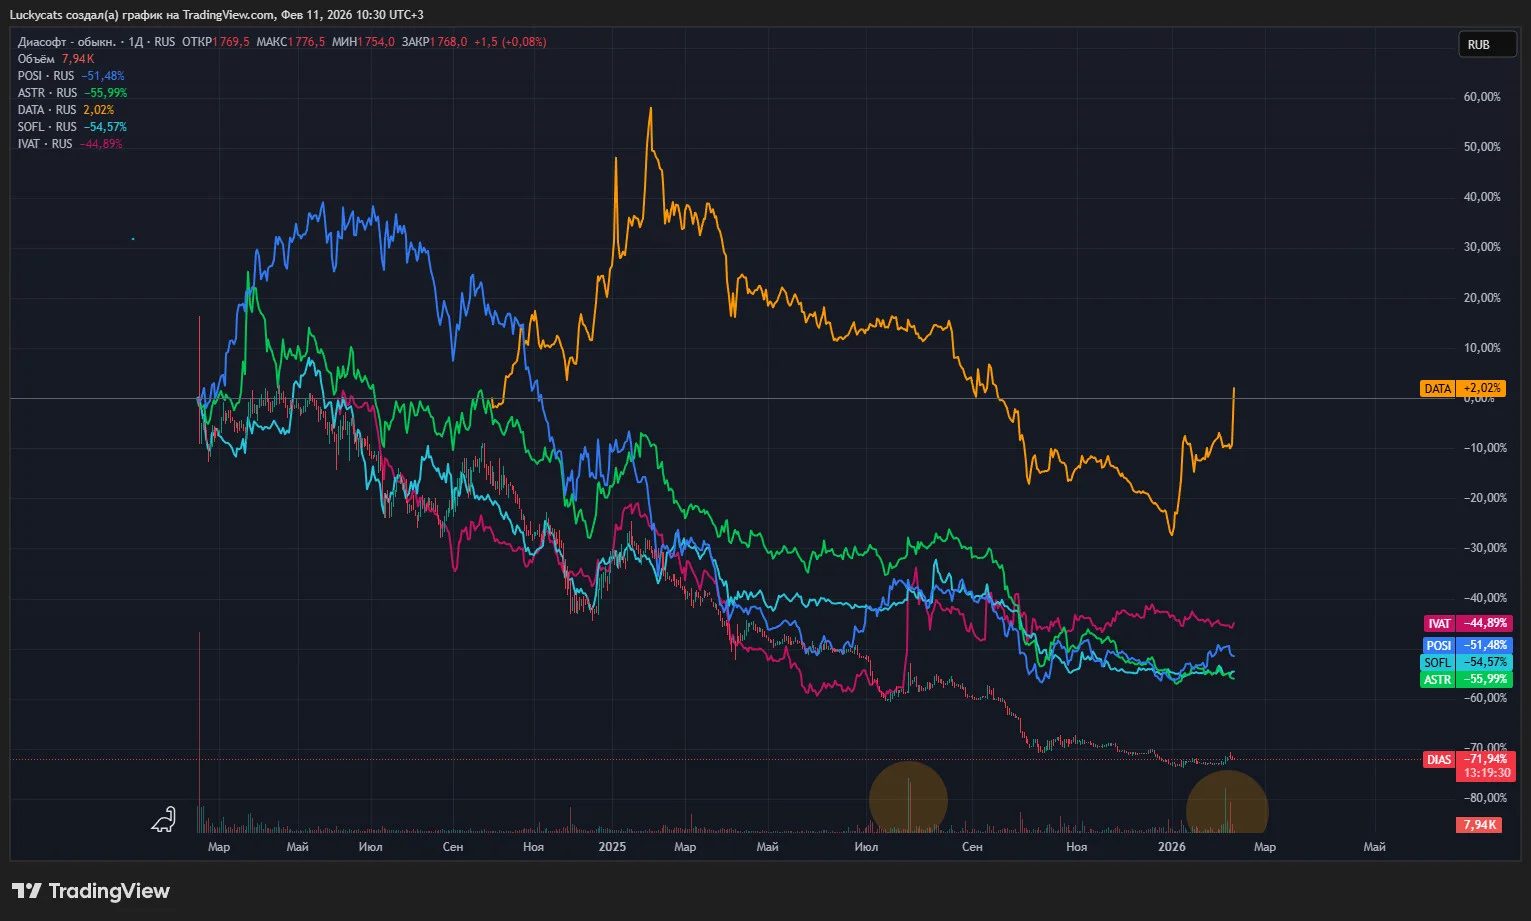The image size is (1531, 921).
Task: Click the МАКС 1776,5 high value in header
Action: pyautogui.click(x=291, y=42)
